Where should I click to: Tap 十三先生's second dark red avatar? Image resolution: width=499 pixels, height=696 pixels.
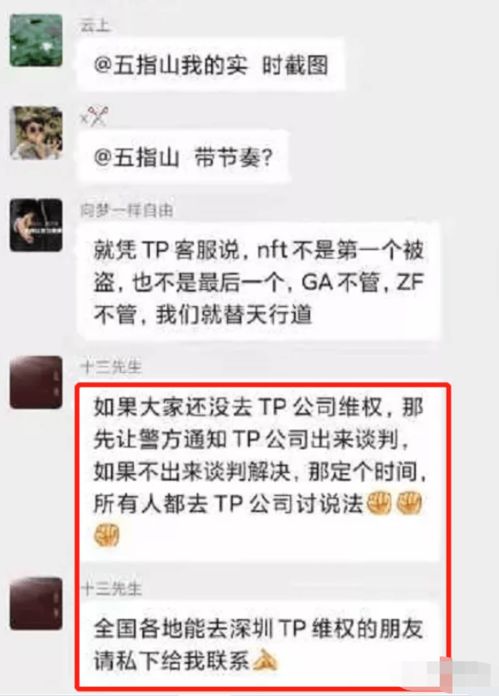click(36, 604)
